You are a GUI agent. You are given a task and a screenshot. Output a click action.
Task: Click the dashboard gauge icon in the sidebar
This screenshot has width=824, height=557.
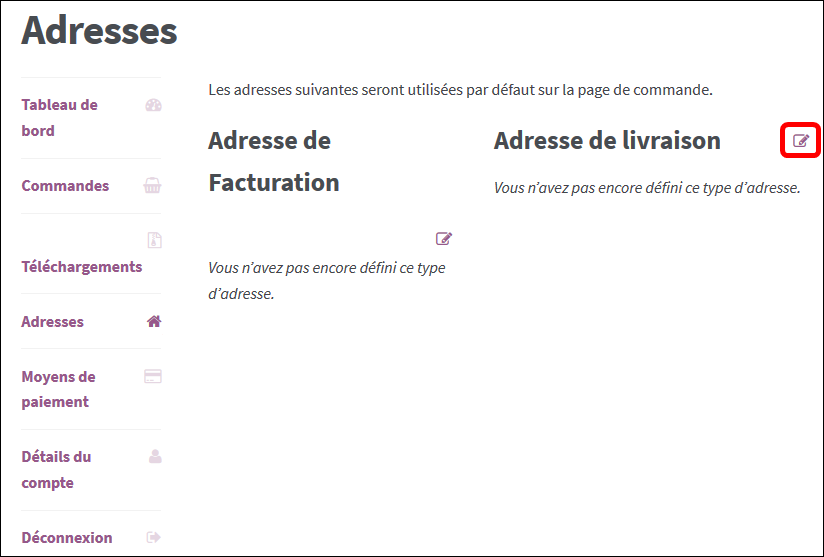tap(153, 105)
